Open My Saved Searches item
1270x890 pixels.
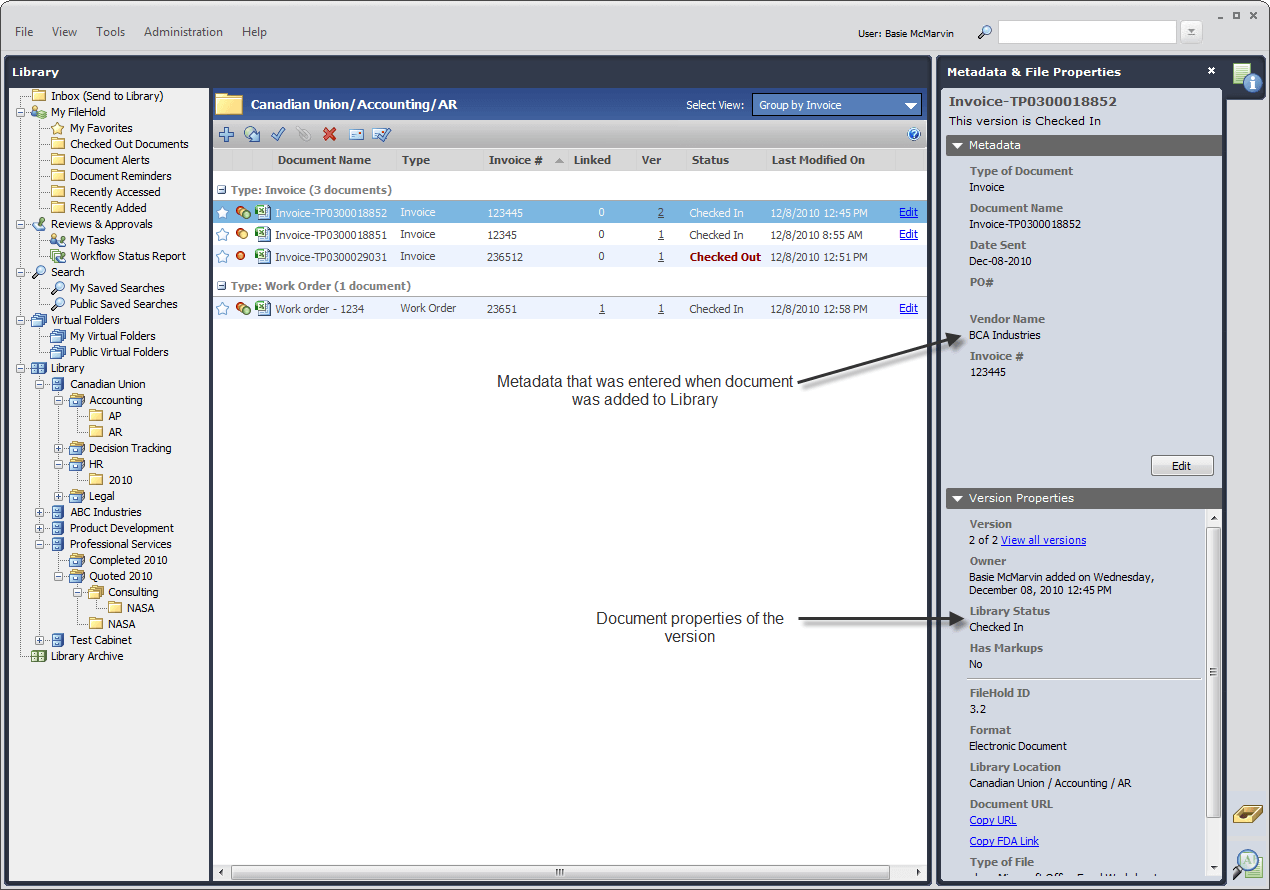click(117, 288)
